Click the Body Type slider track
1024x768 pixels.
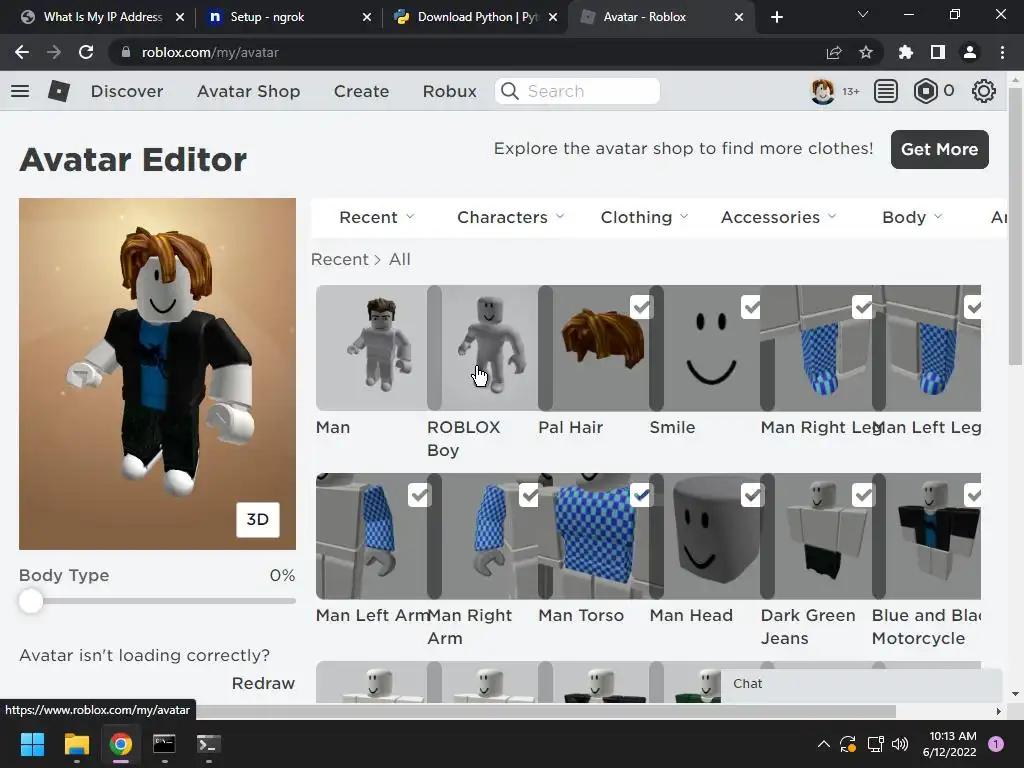[x=157, y=601]
